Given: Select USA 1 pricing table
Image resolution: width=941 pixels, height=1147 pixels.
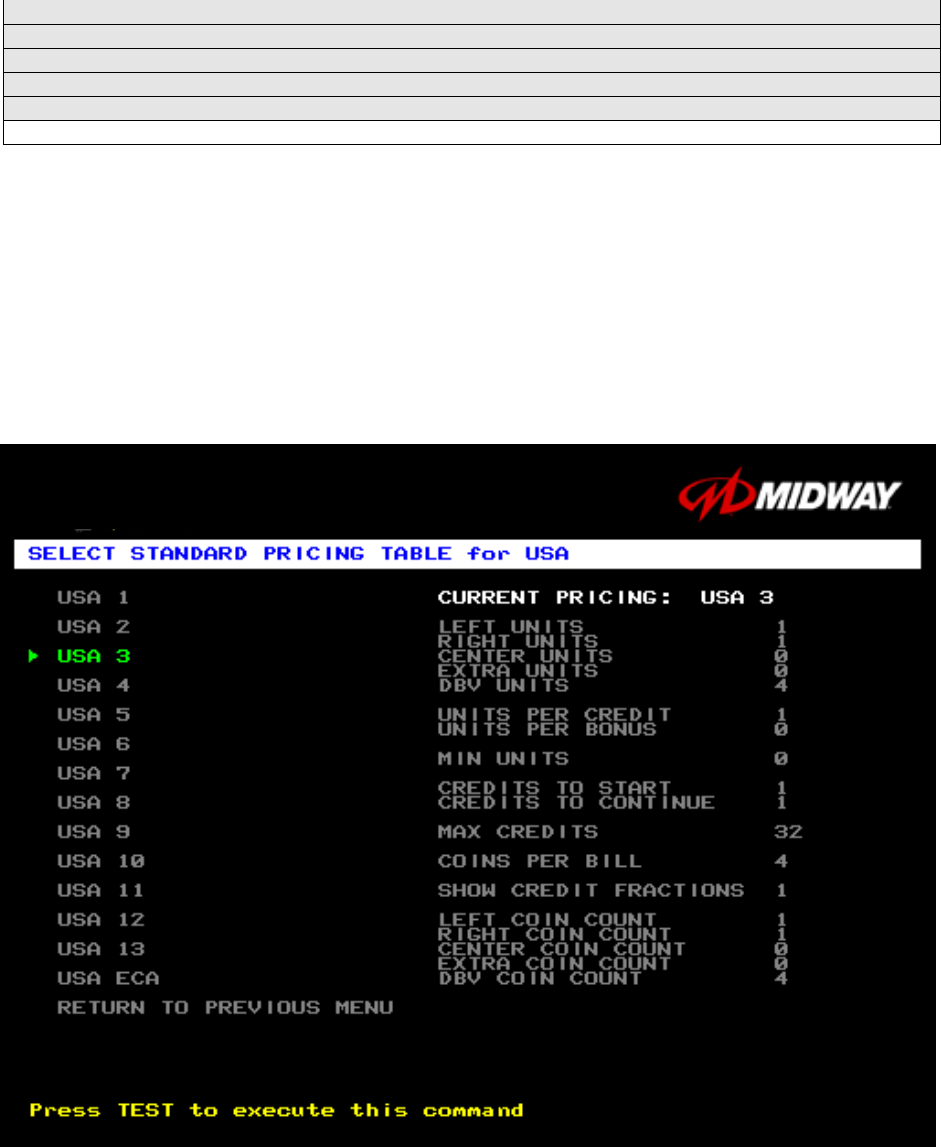Looking at the screenshot, I should [94, 598].
